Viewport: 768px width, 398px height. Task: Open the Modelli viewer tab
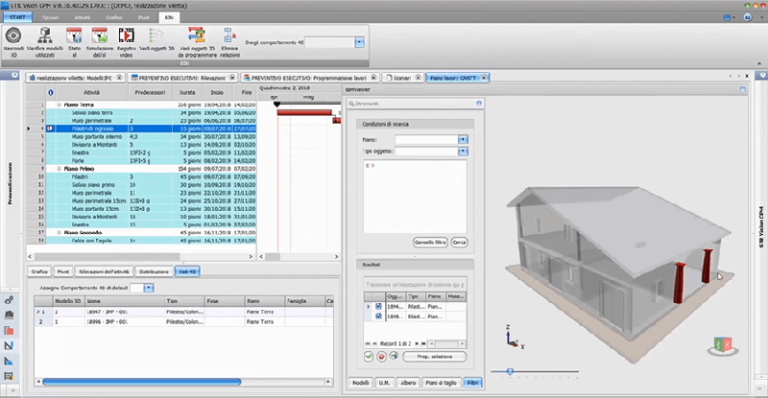360,383
